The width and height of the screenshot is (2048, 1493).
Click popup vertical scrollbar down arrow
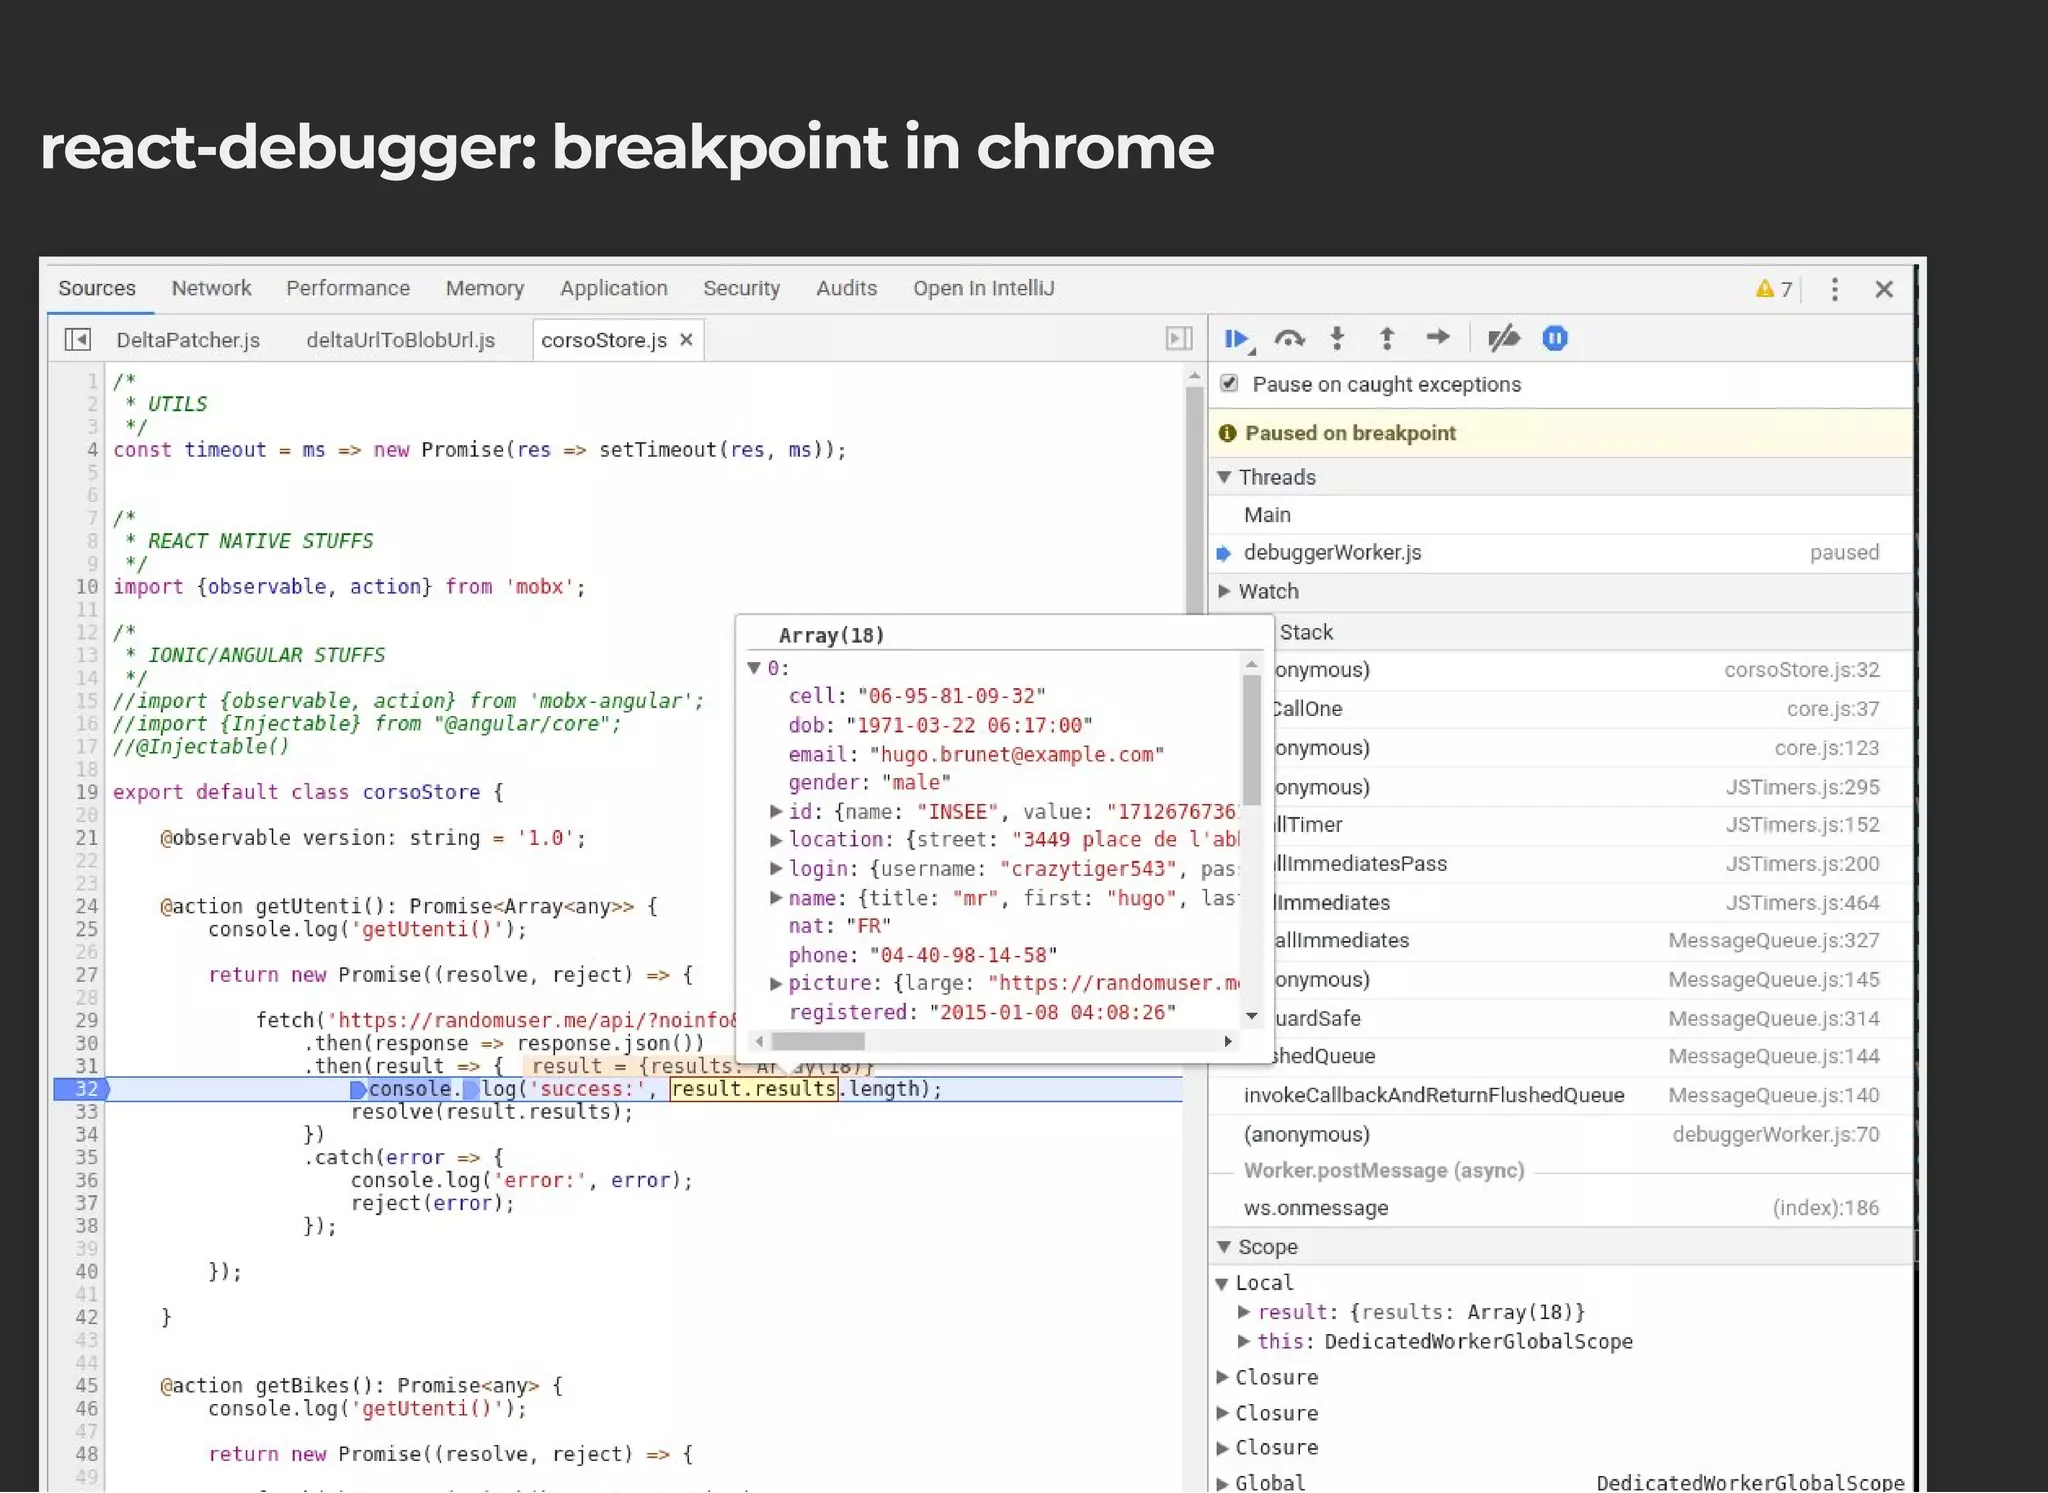pyautogui.click(x=1252, y=1017)
